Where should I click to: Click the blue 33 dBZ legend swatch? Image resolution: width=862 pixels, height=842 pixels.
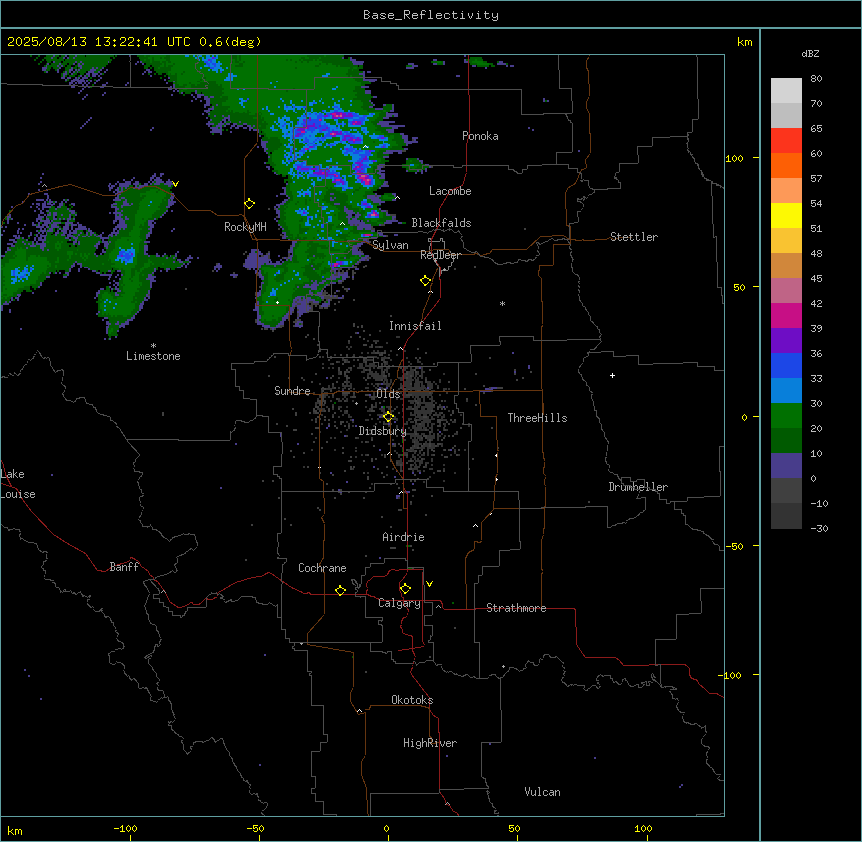(786, 365)
